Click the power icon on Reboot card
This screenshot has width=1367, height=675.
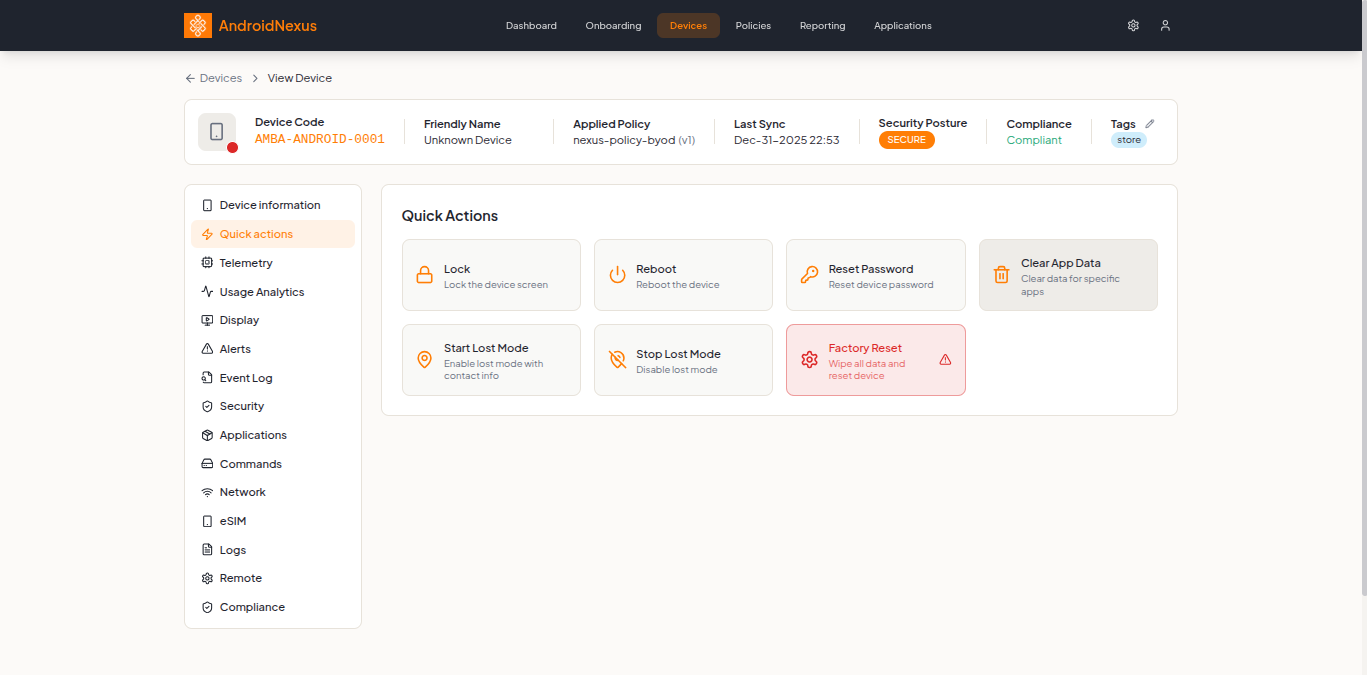[x=617, y=275]
